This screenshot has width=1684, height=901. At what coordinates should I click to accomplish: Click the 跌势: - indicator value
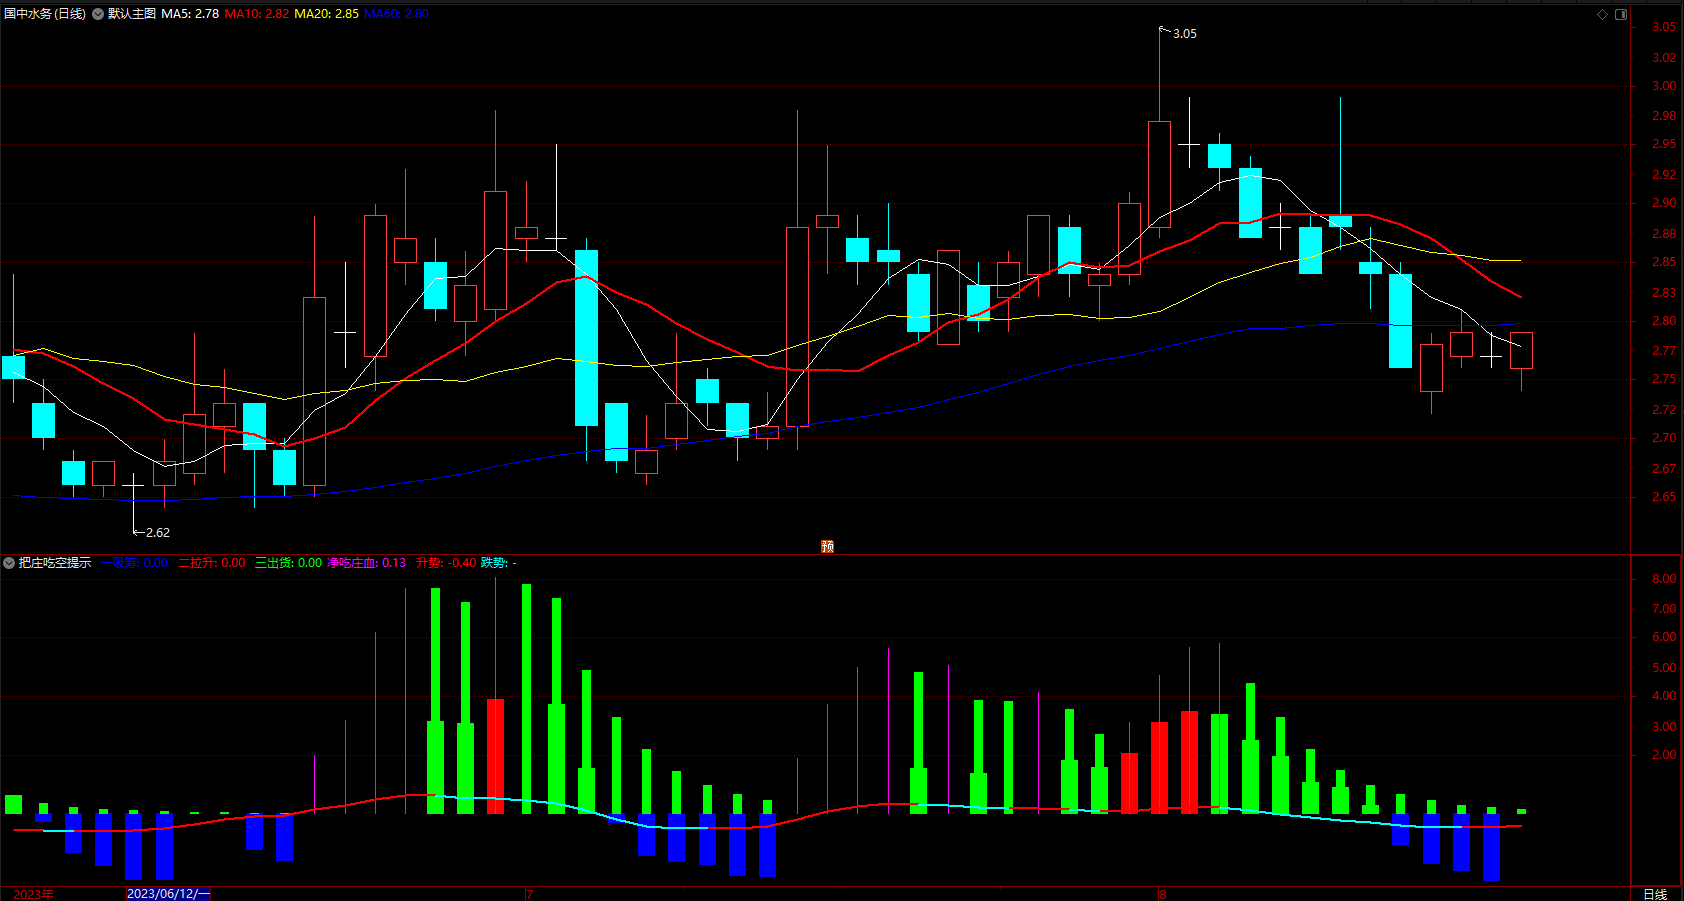pyautogui.click(x=499, y=563)
